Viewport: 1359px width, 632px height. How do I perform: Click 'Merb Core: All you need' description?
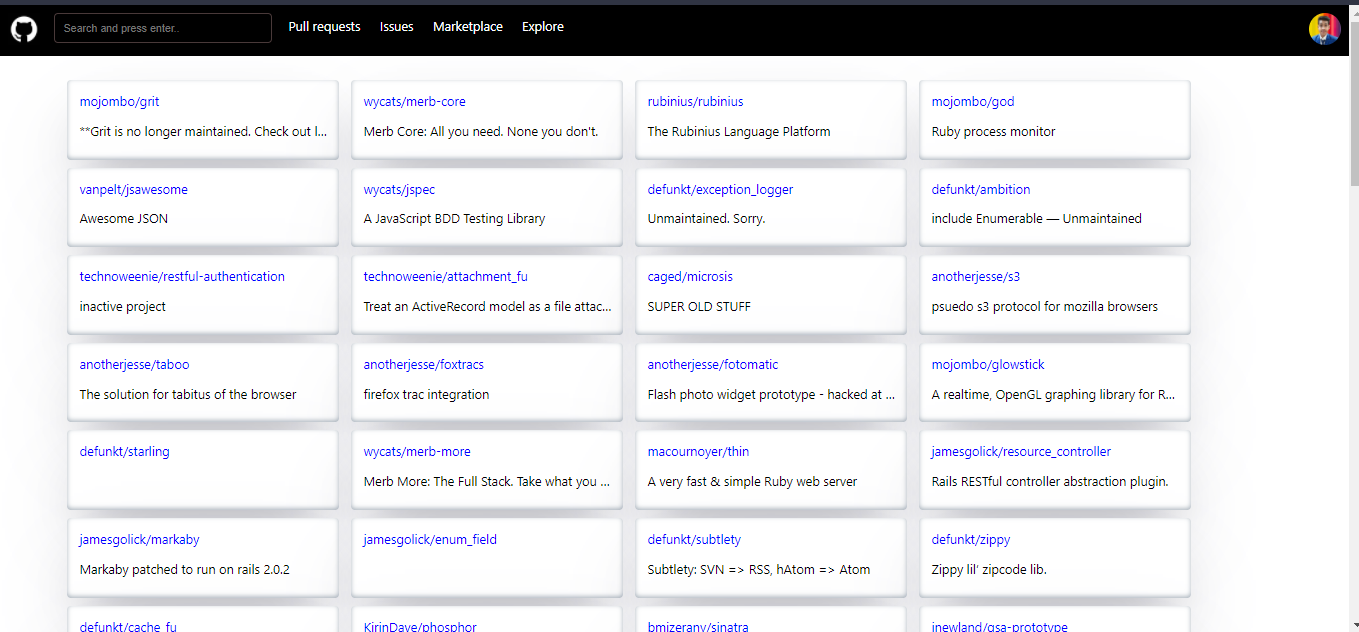[481, 132]
